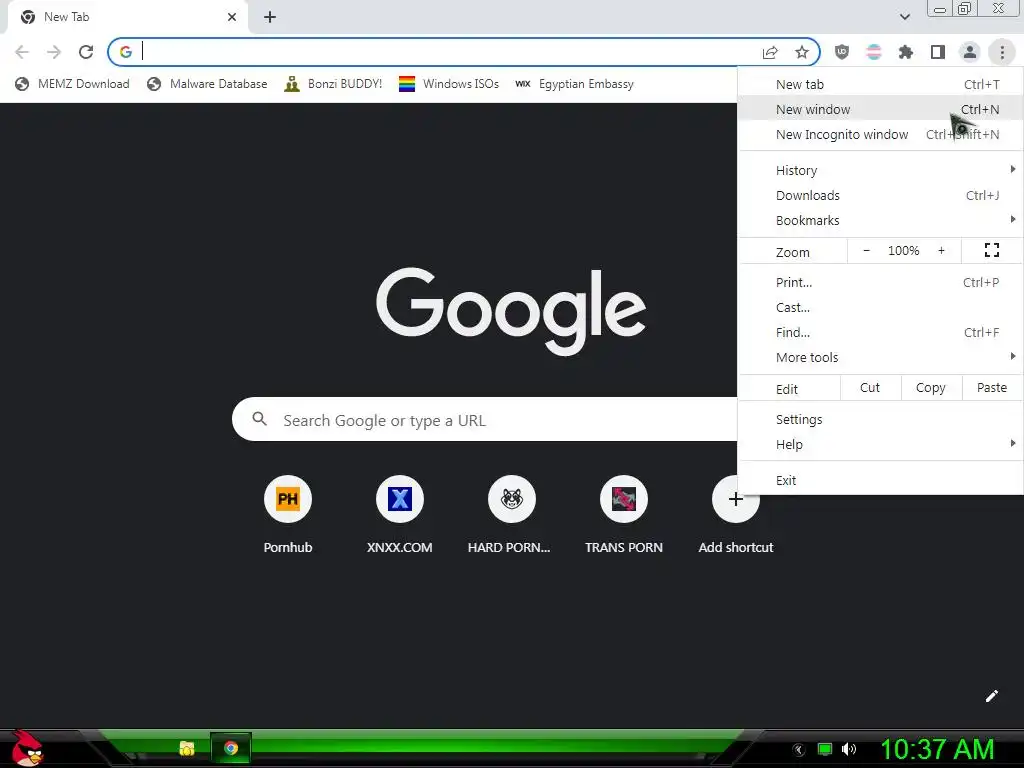Select New window menu item
1024x768 pixels.
click(880, 109)
